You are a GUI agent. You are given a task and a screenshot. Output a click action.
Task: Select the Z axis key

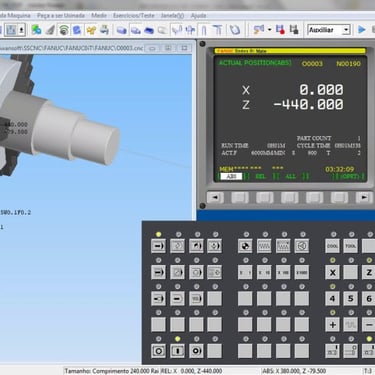369,272
